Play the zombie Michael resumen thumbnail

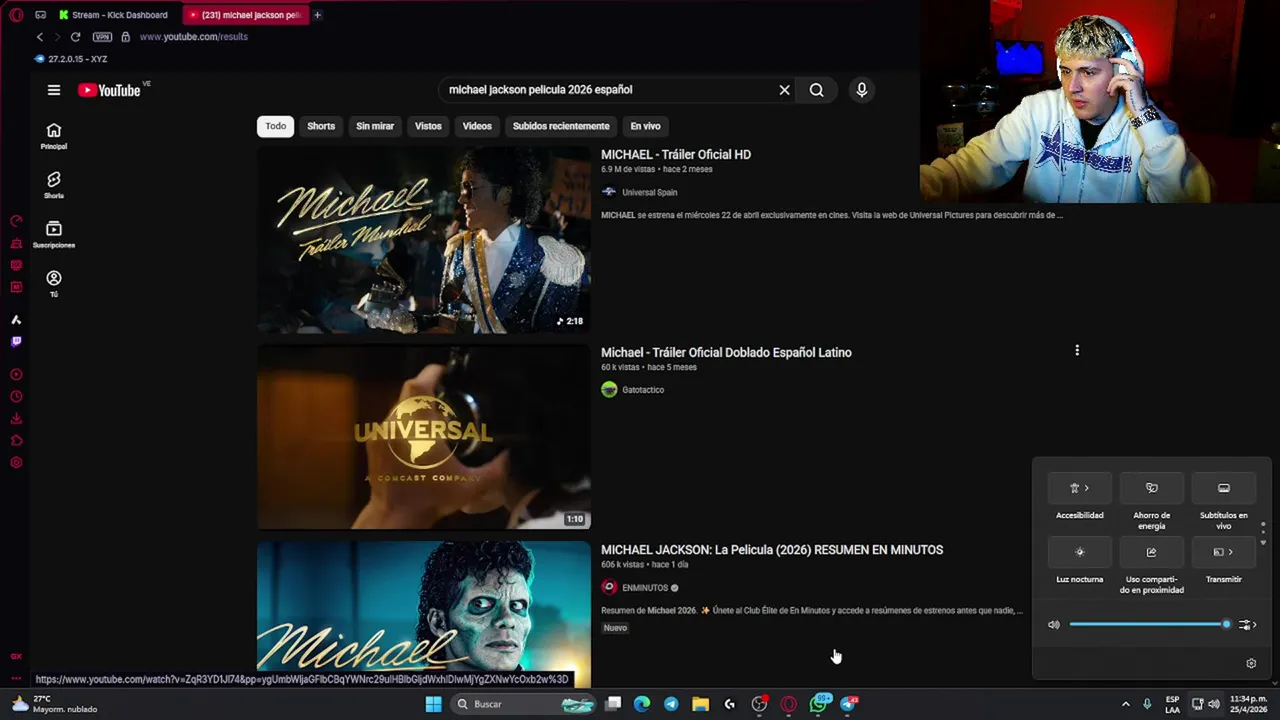pos(424,615)
